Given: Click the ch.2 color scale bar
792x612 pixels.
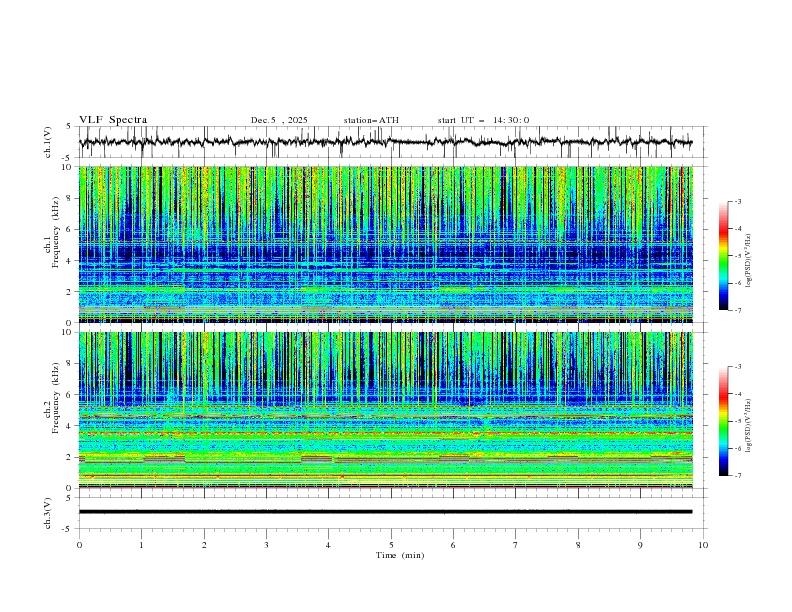Looking at the screenshot, I should point(723,421).
